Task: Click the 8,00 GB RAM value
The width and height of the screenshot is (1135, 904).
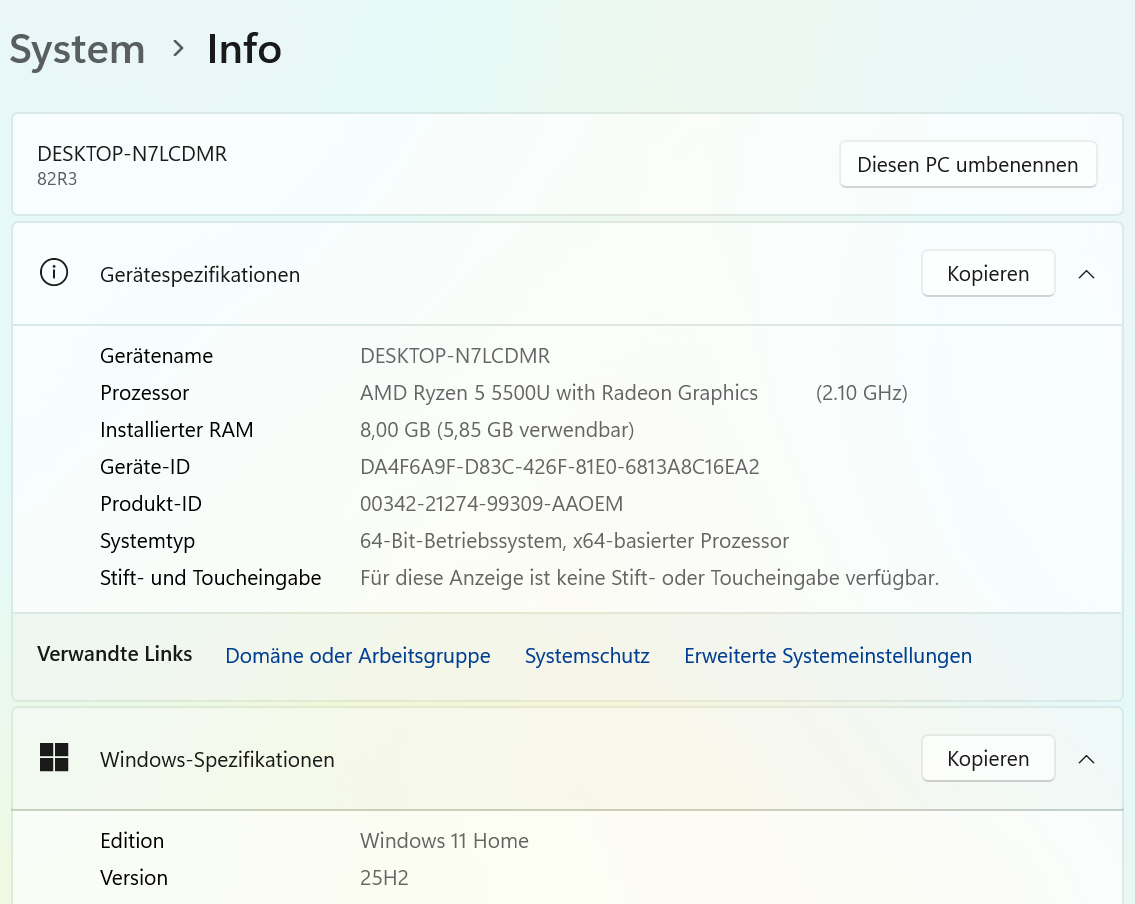Action: 497,430
